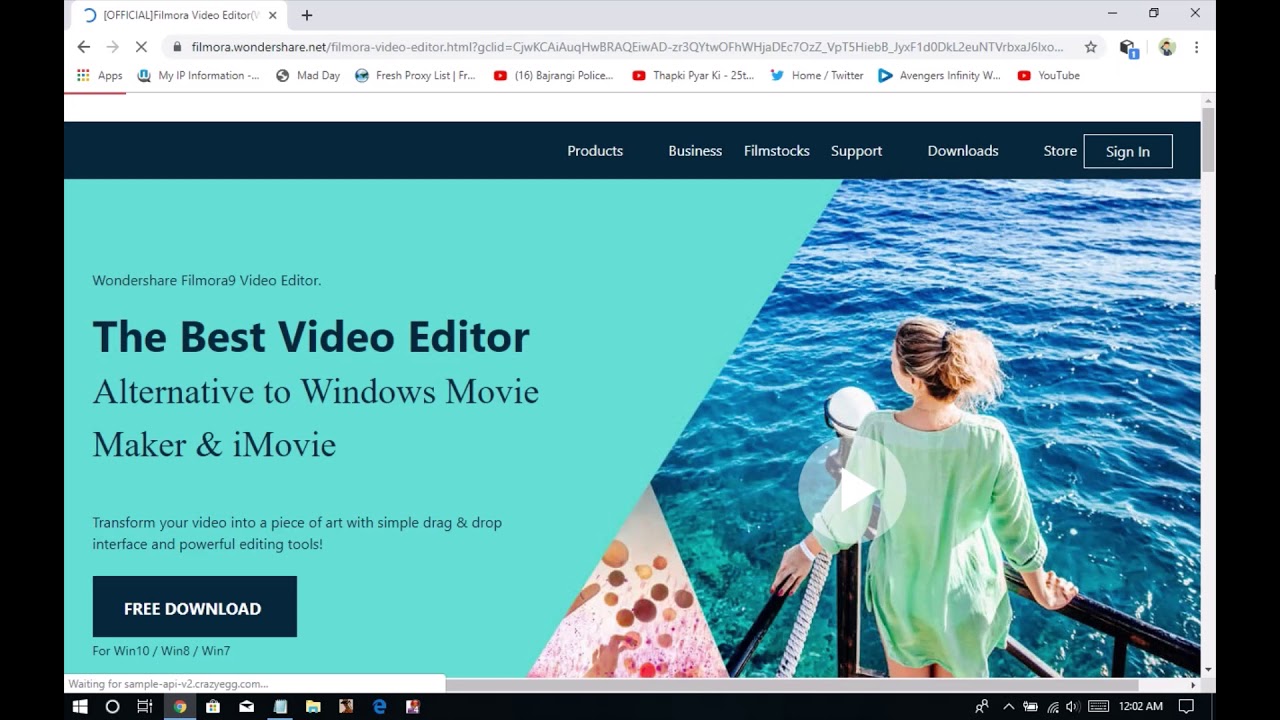Open Bajrangi Police YouTube bookmark
This screenshot has width=1280, height=720.
553,75
